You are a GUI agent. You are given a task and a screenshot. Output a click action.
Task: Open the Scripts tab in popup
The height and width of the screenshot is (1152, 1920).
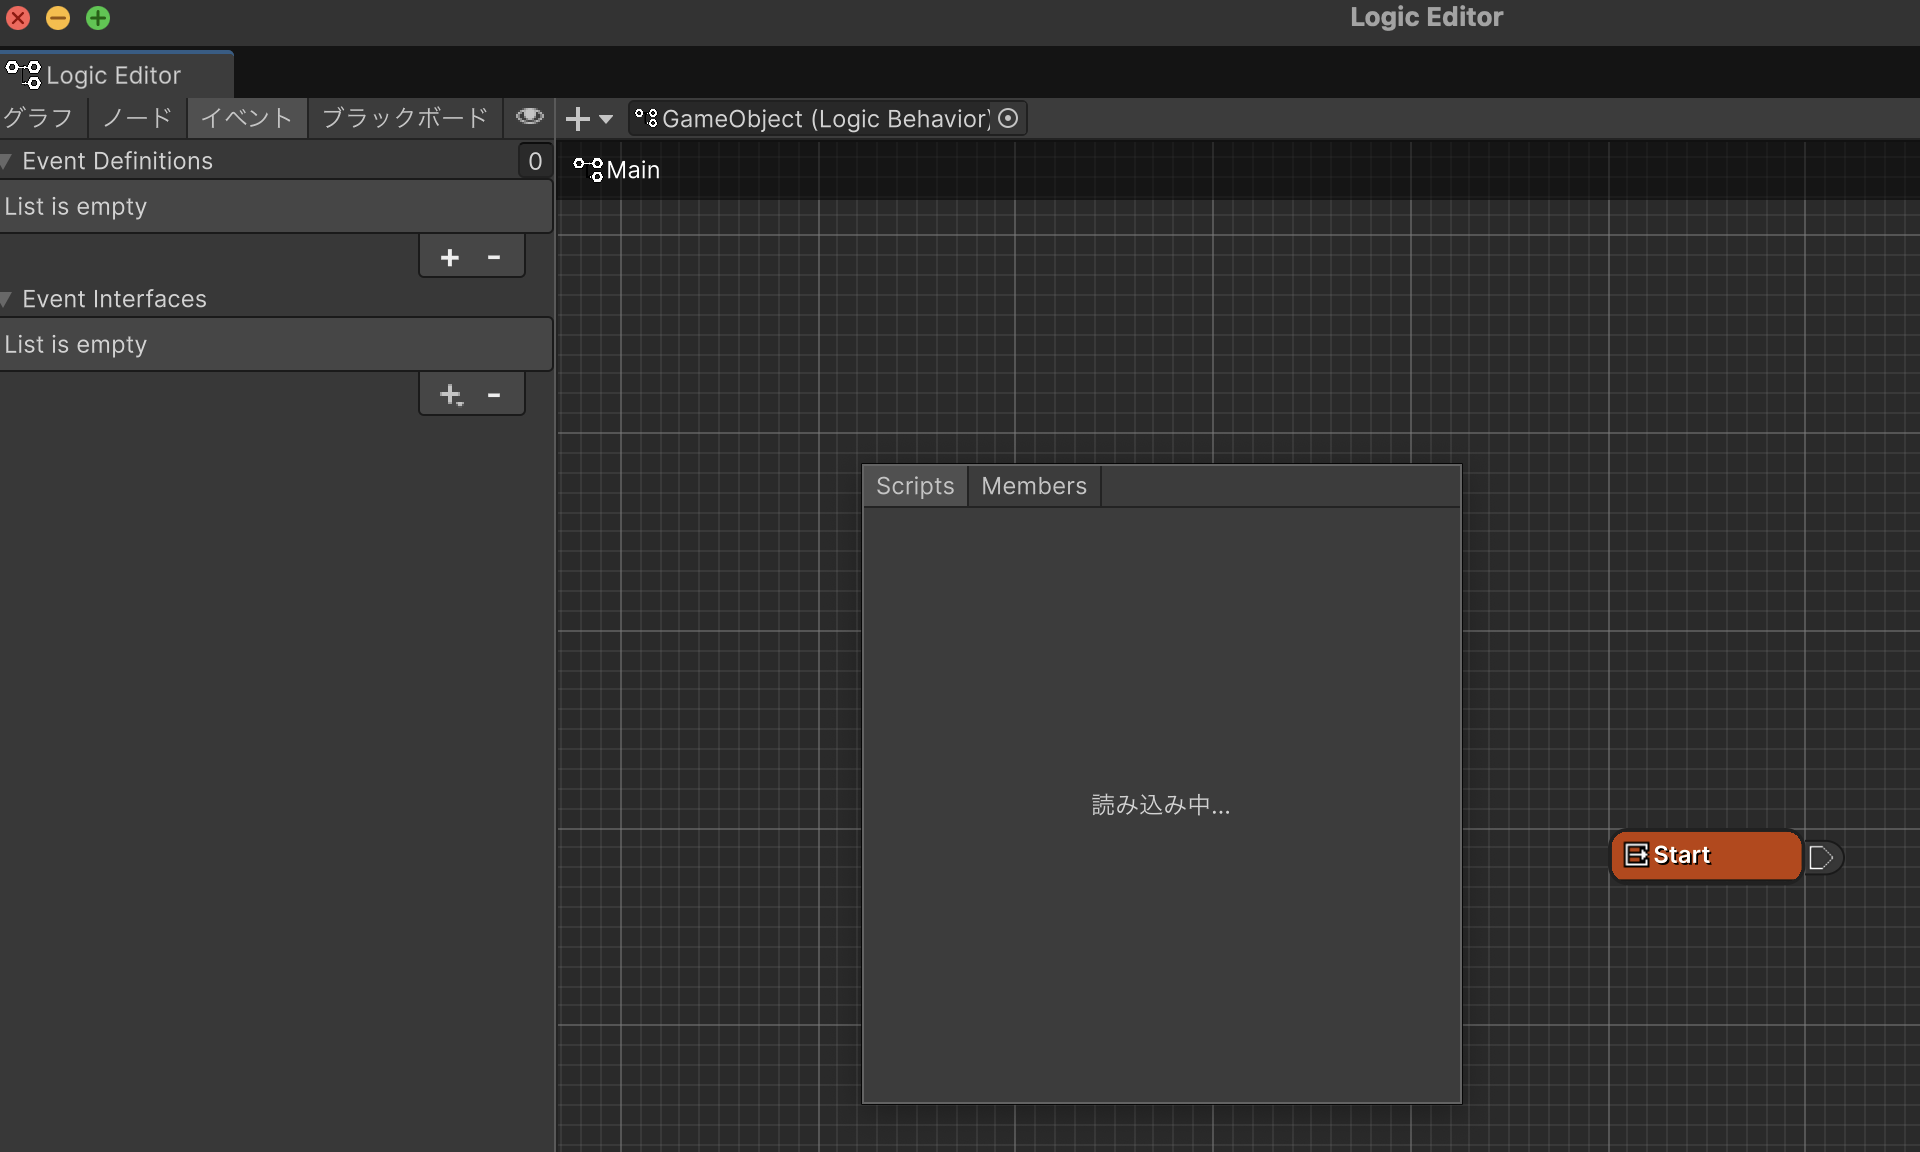tap(915, 487)
